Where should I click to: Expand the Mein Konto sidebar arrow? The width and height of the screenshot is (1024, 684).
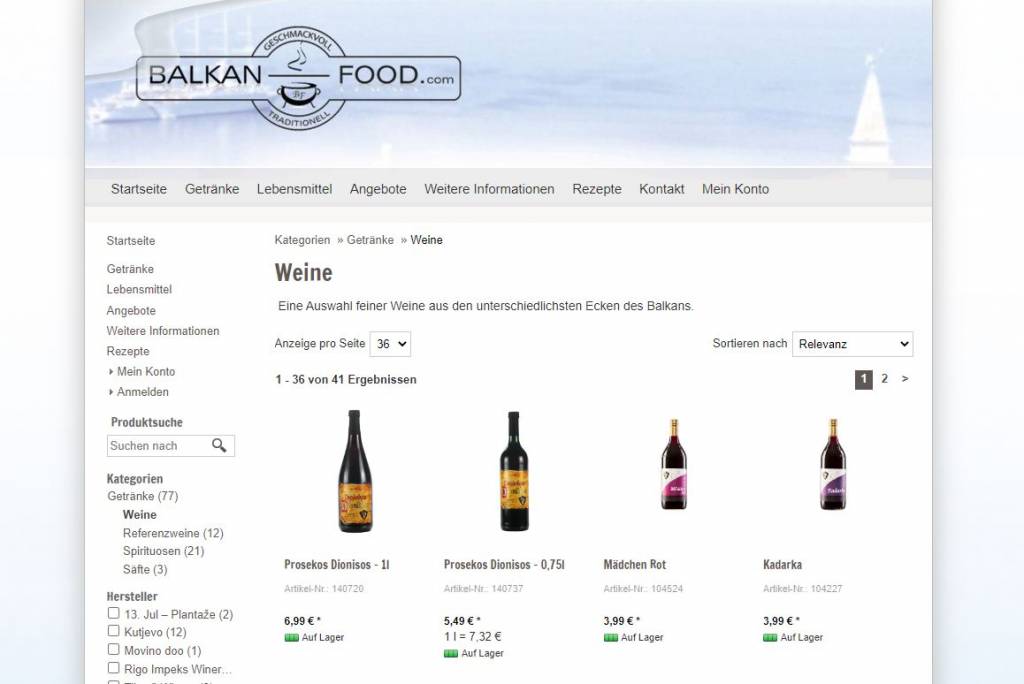pos(111,372)
